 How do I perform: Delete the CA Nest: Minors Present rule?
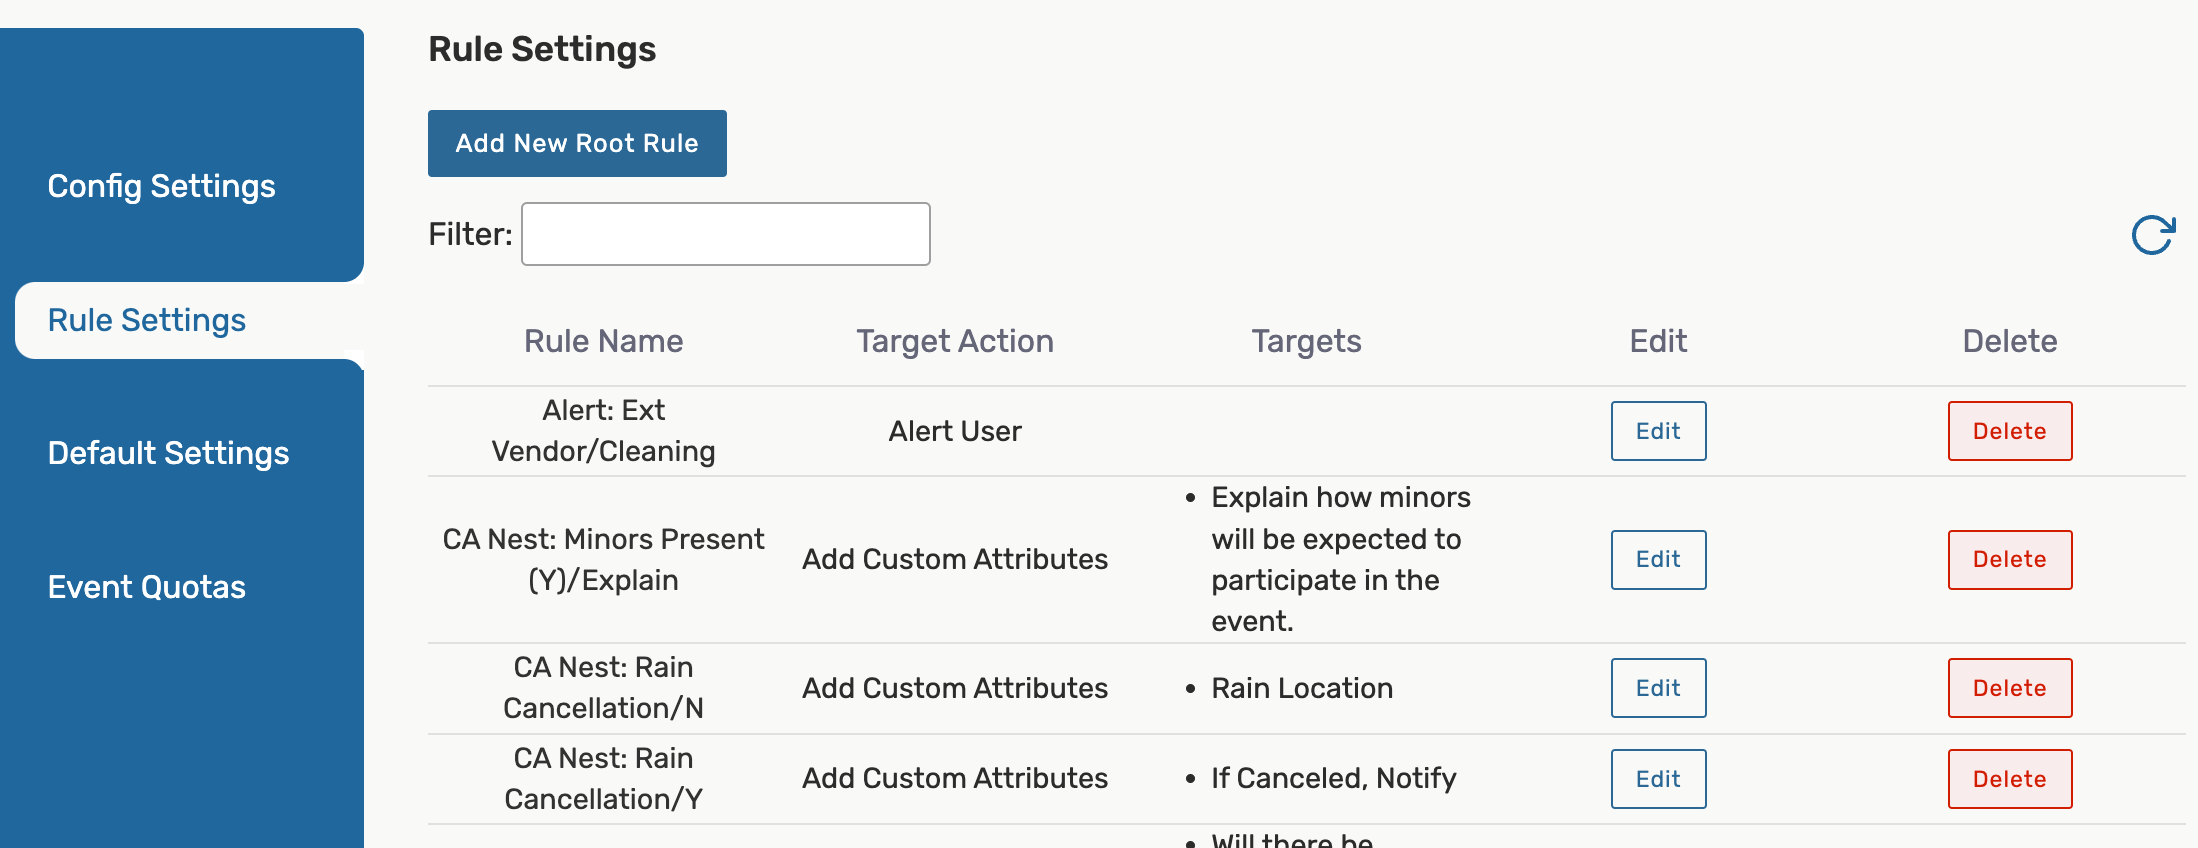point(2009,560)
